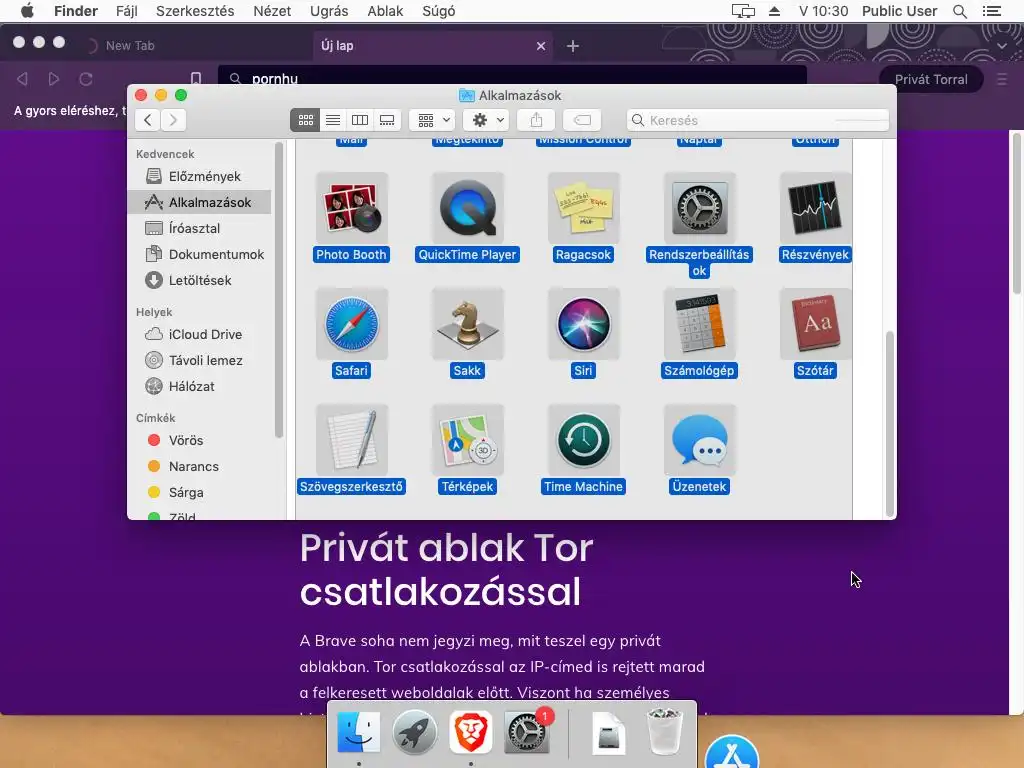Open the group-by arrangement dropdown
1024x768 pixels.
[x=433, y=120]
